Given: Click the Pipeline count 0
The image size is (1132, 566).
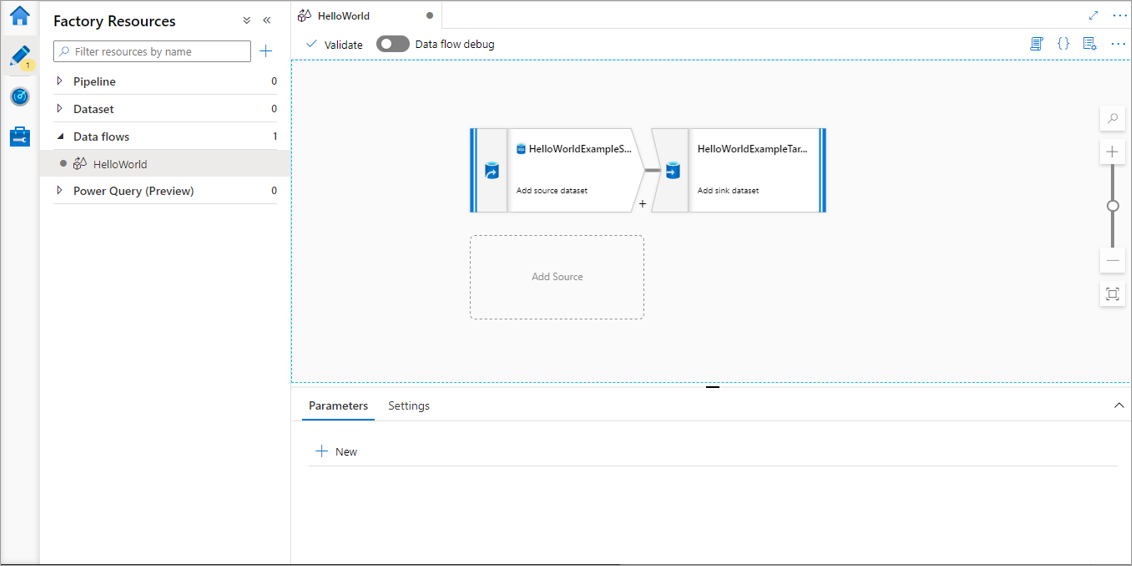Looking at the screenshot, I should point(274,82).
